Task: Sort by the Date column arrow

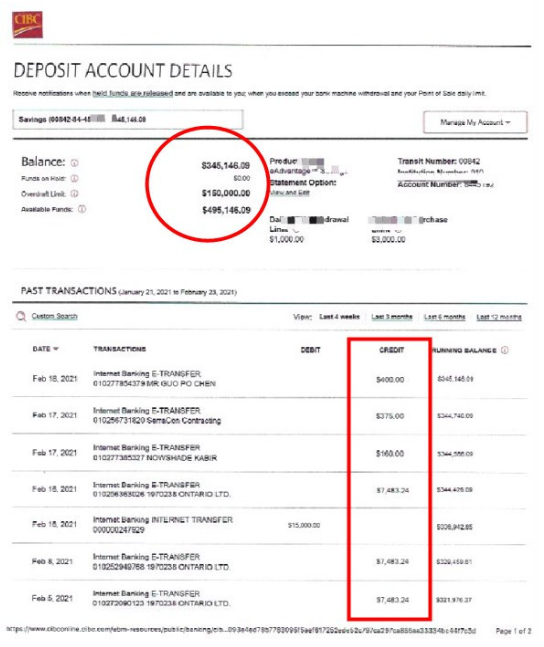Action: [x=56, y=349]
